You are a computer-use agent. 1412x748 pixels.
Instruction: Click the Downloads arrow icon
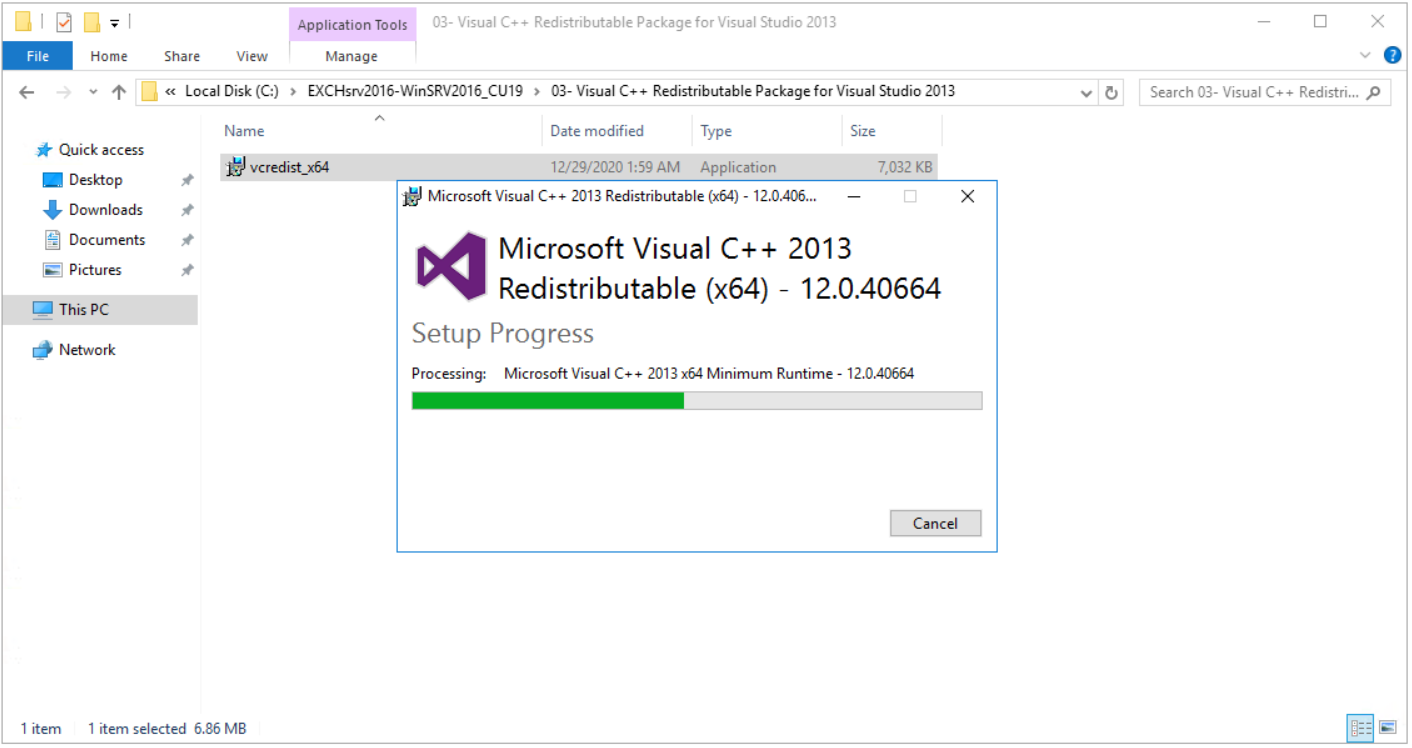[52, 210]
